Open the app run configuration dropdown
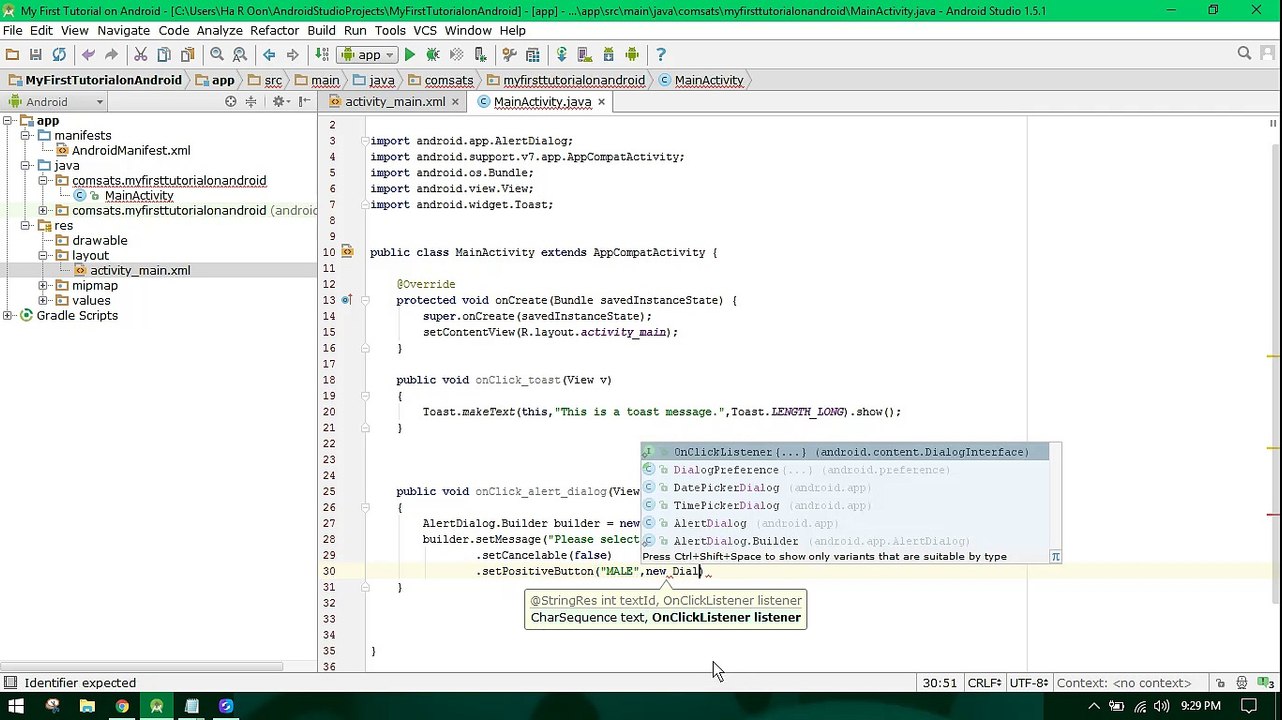Viewport: 1282px width, 720px height. (x=369, y=55)
